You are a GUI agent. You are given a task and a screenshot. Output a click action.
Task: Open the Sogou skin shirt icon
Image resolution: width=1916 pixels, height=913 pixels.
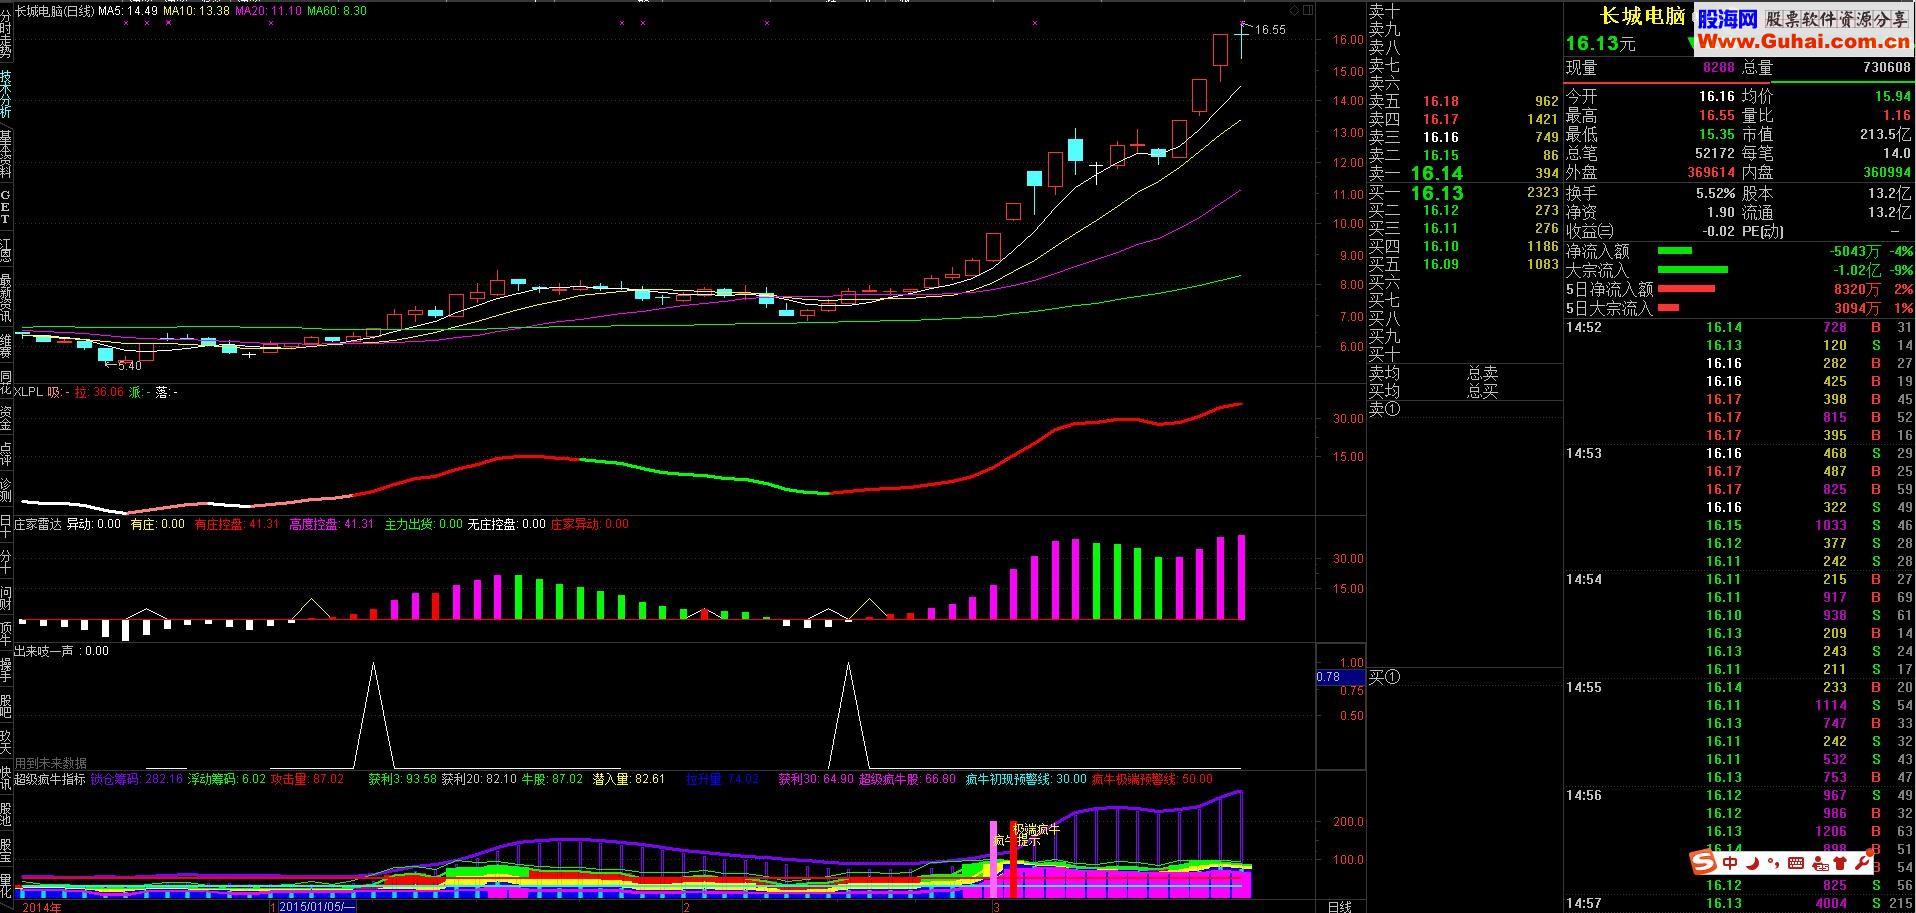(x=1841, y=862)
